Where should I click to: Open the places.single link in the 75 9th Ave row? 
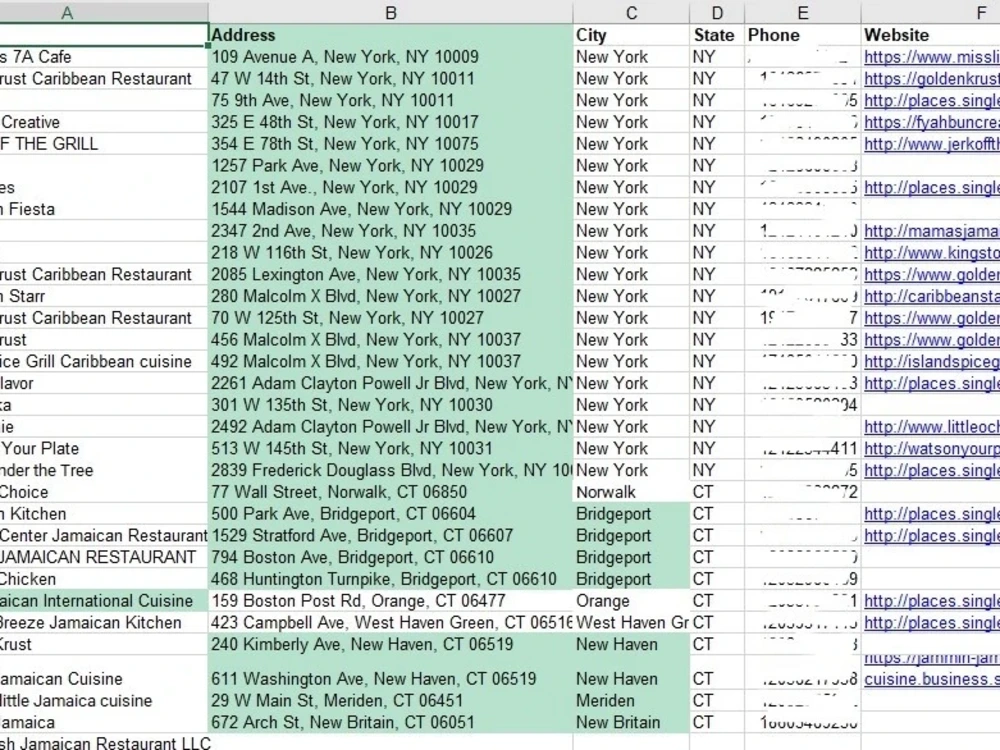[932, 100]
